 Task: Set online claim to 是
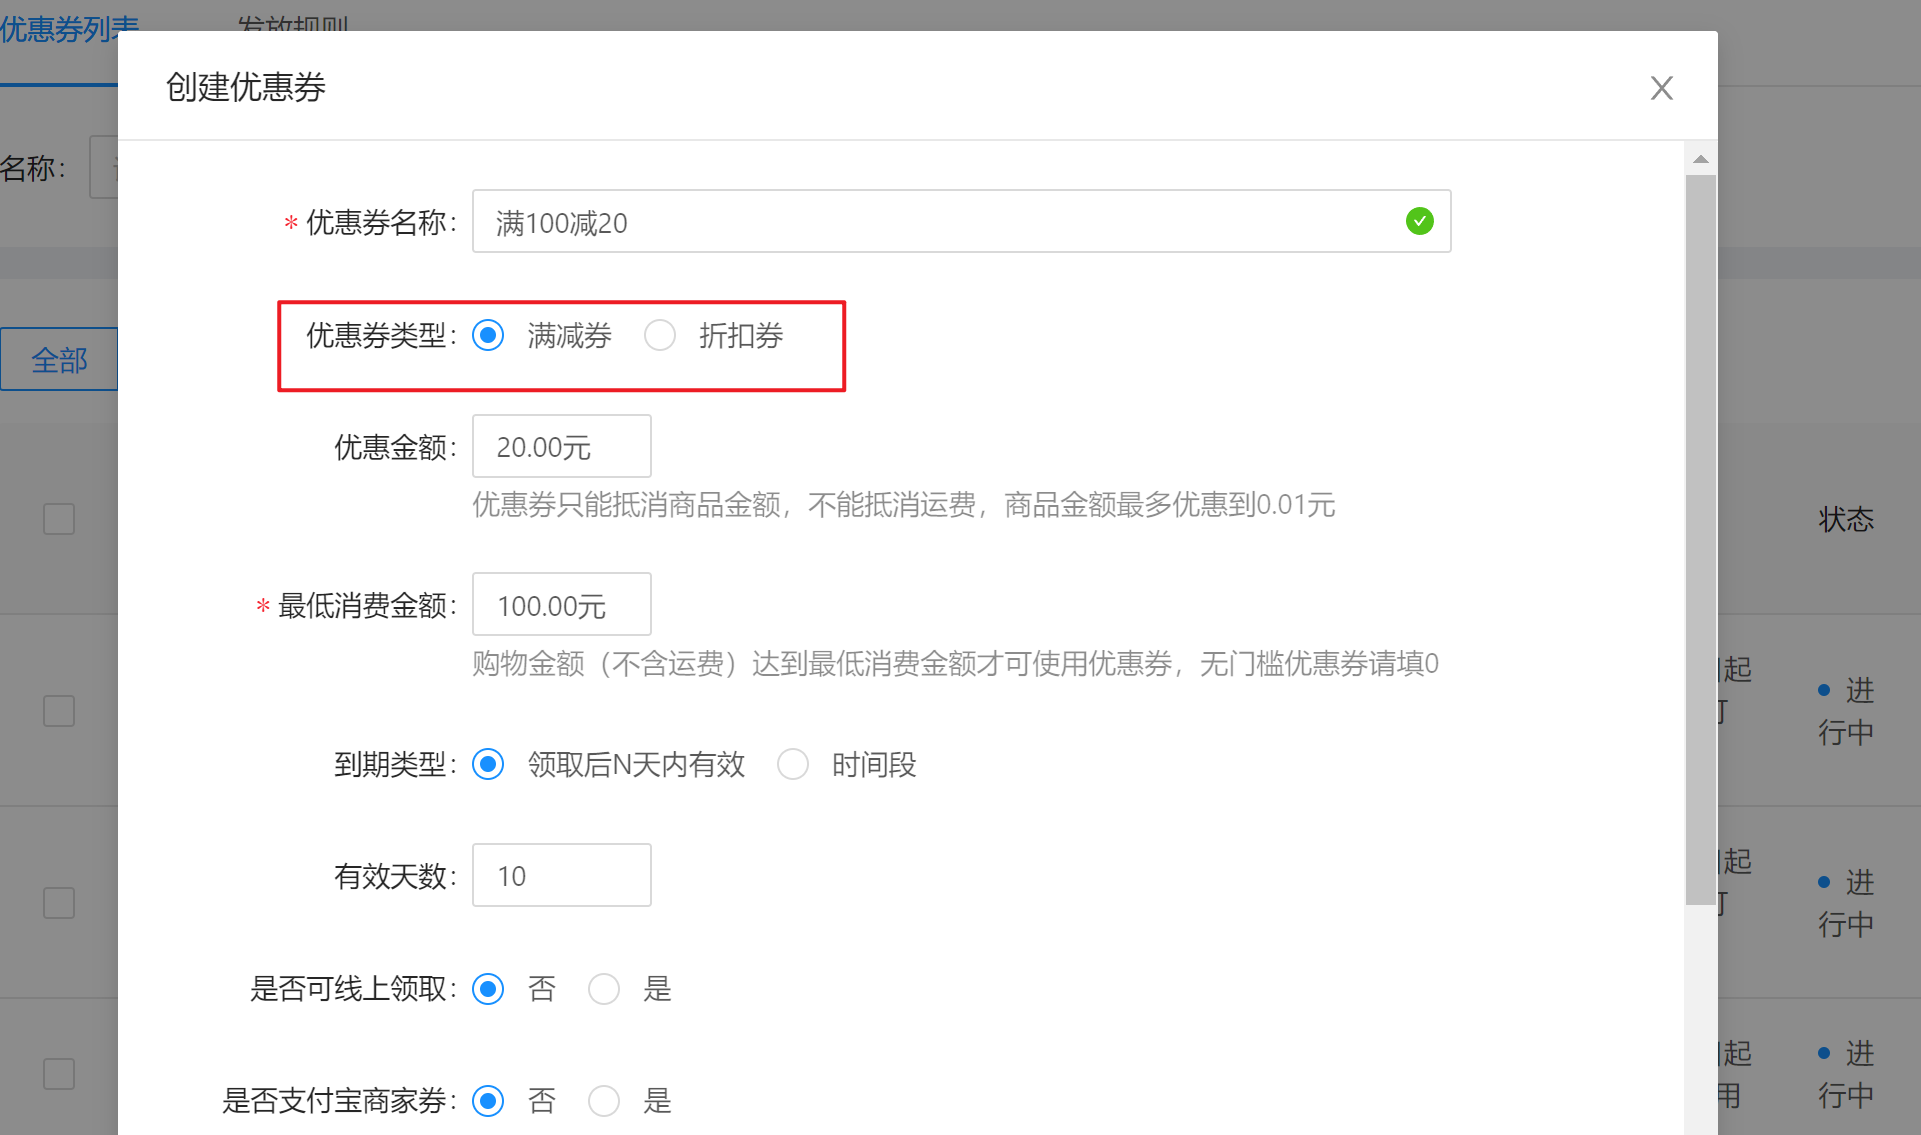tap(604, 989)
